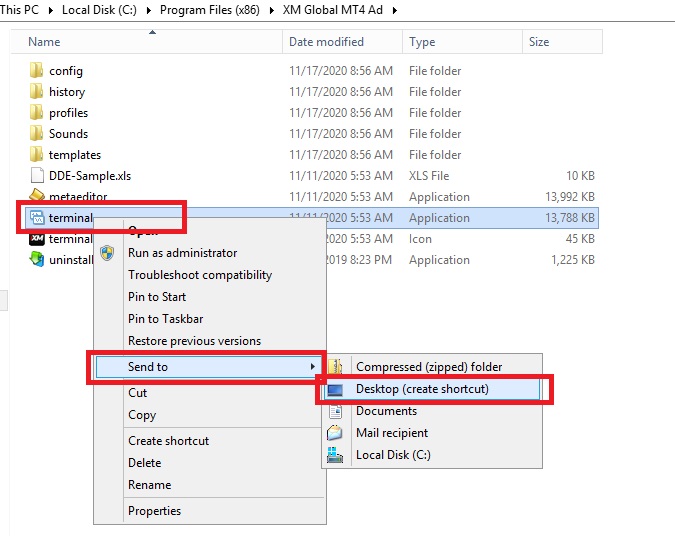Screen dimensions: 675x536
Task: Choose Desktop (create shortcut) option
Action: tap(422, 389)
